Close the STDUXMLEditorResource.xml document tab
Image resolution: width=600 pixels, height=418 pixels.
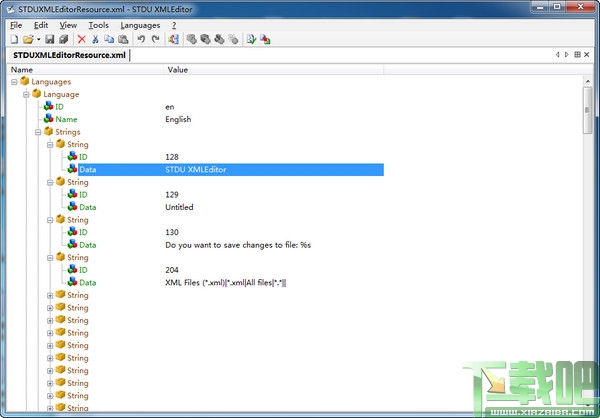(587, 55)
